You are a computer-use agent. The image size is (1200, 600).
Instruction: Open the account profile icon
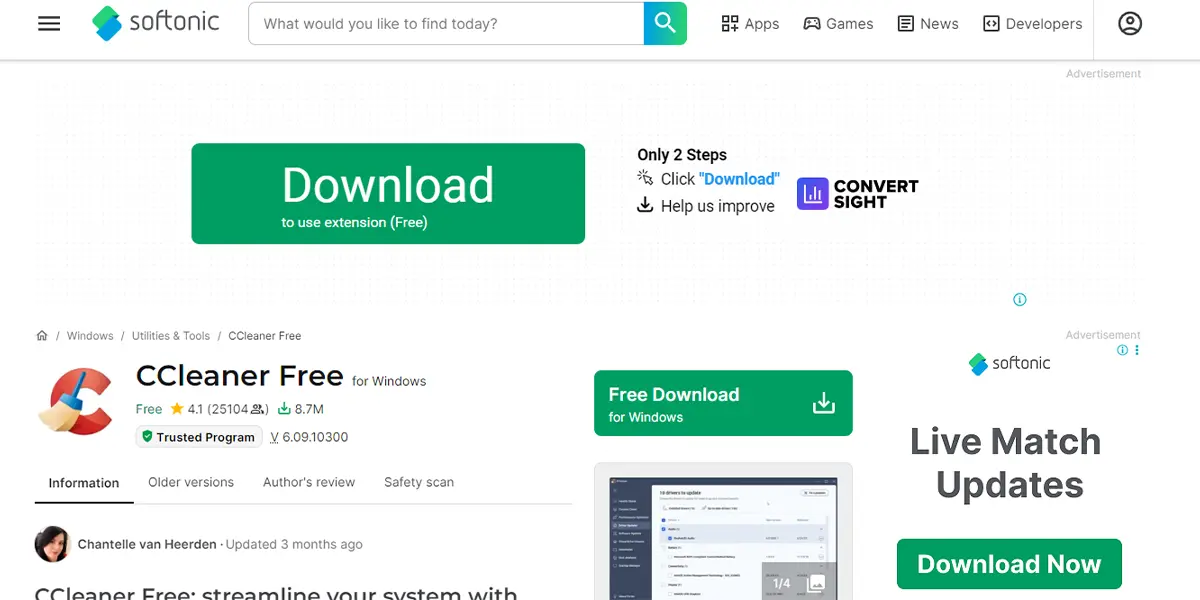[x=1129, y=23]
